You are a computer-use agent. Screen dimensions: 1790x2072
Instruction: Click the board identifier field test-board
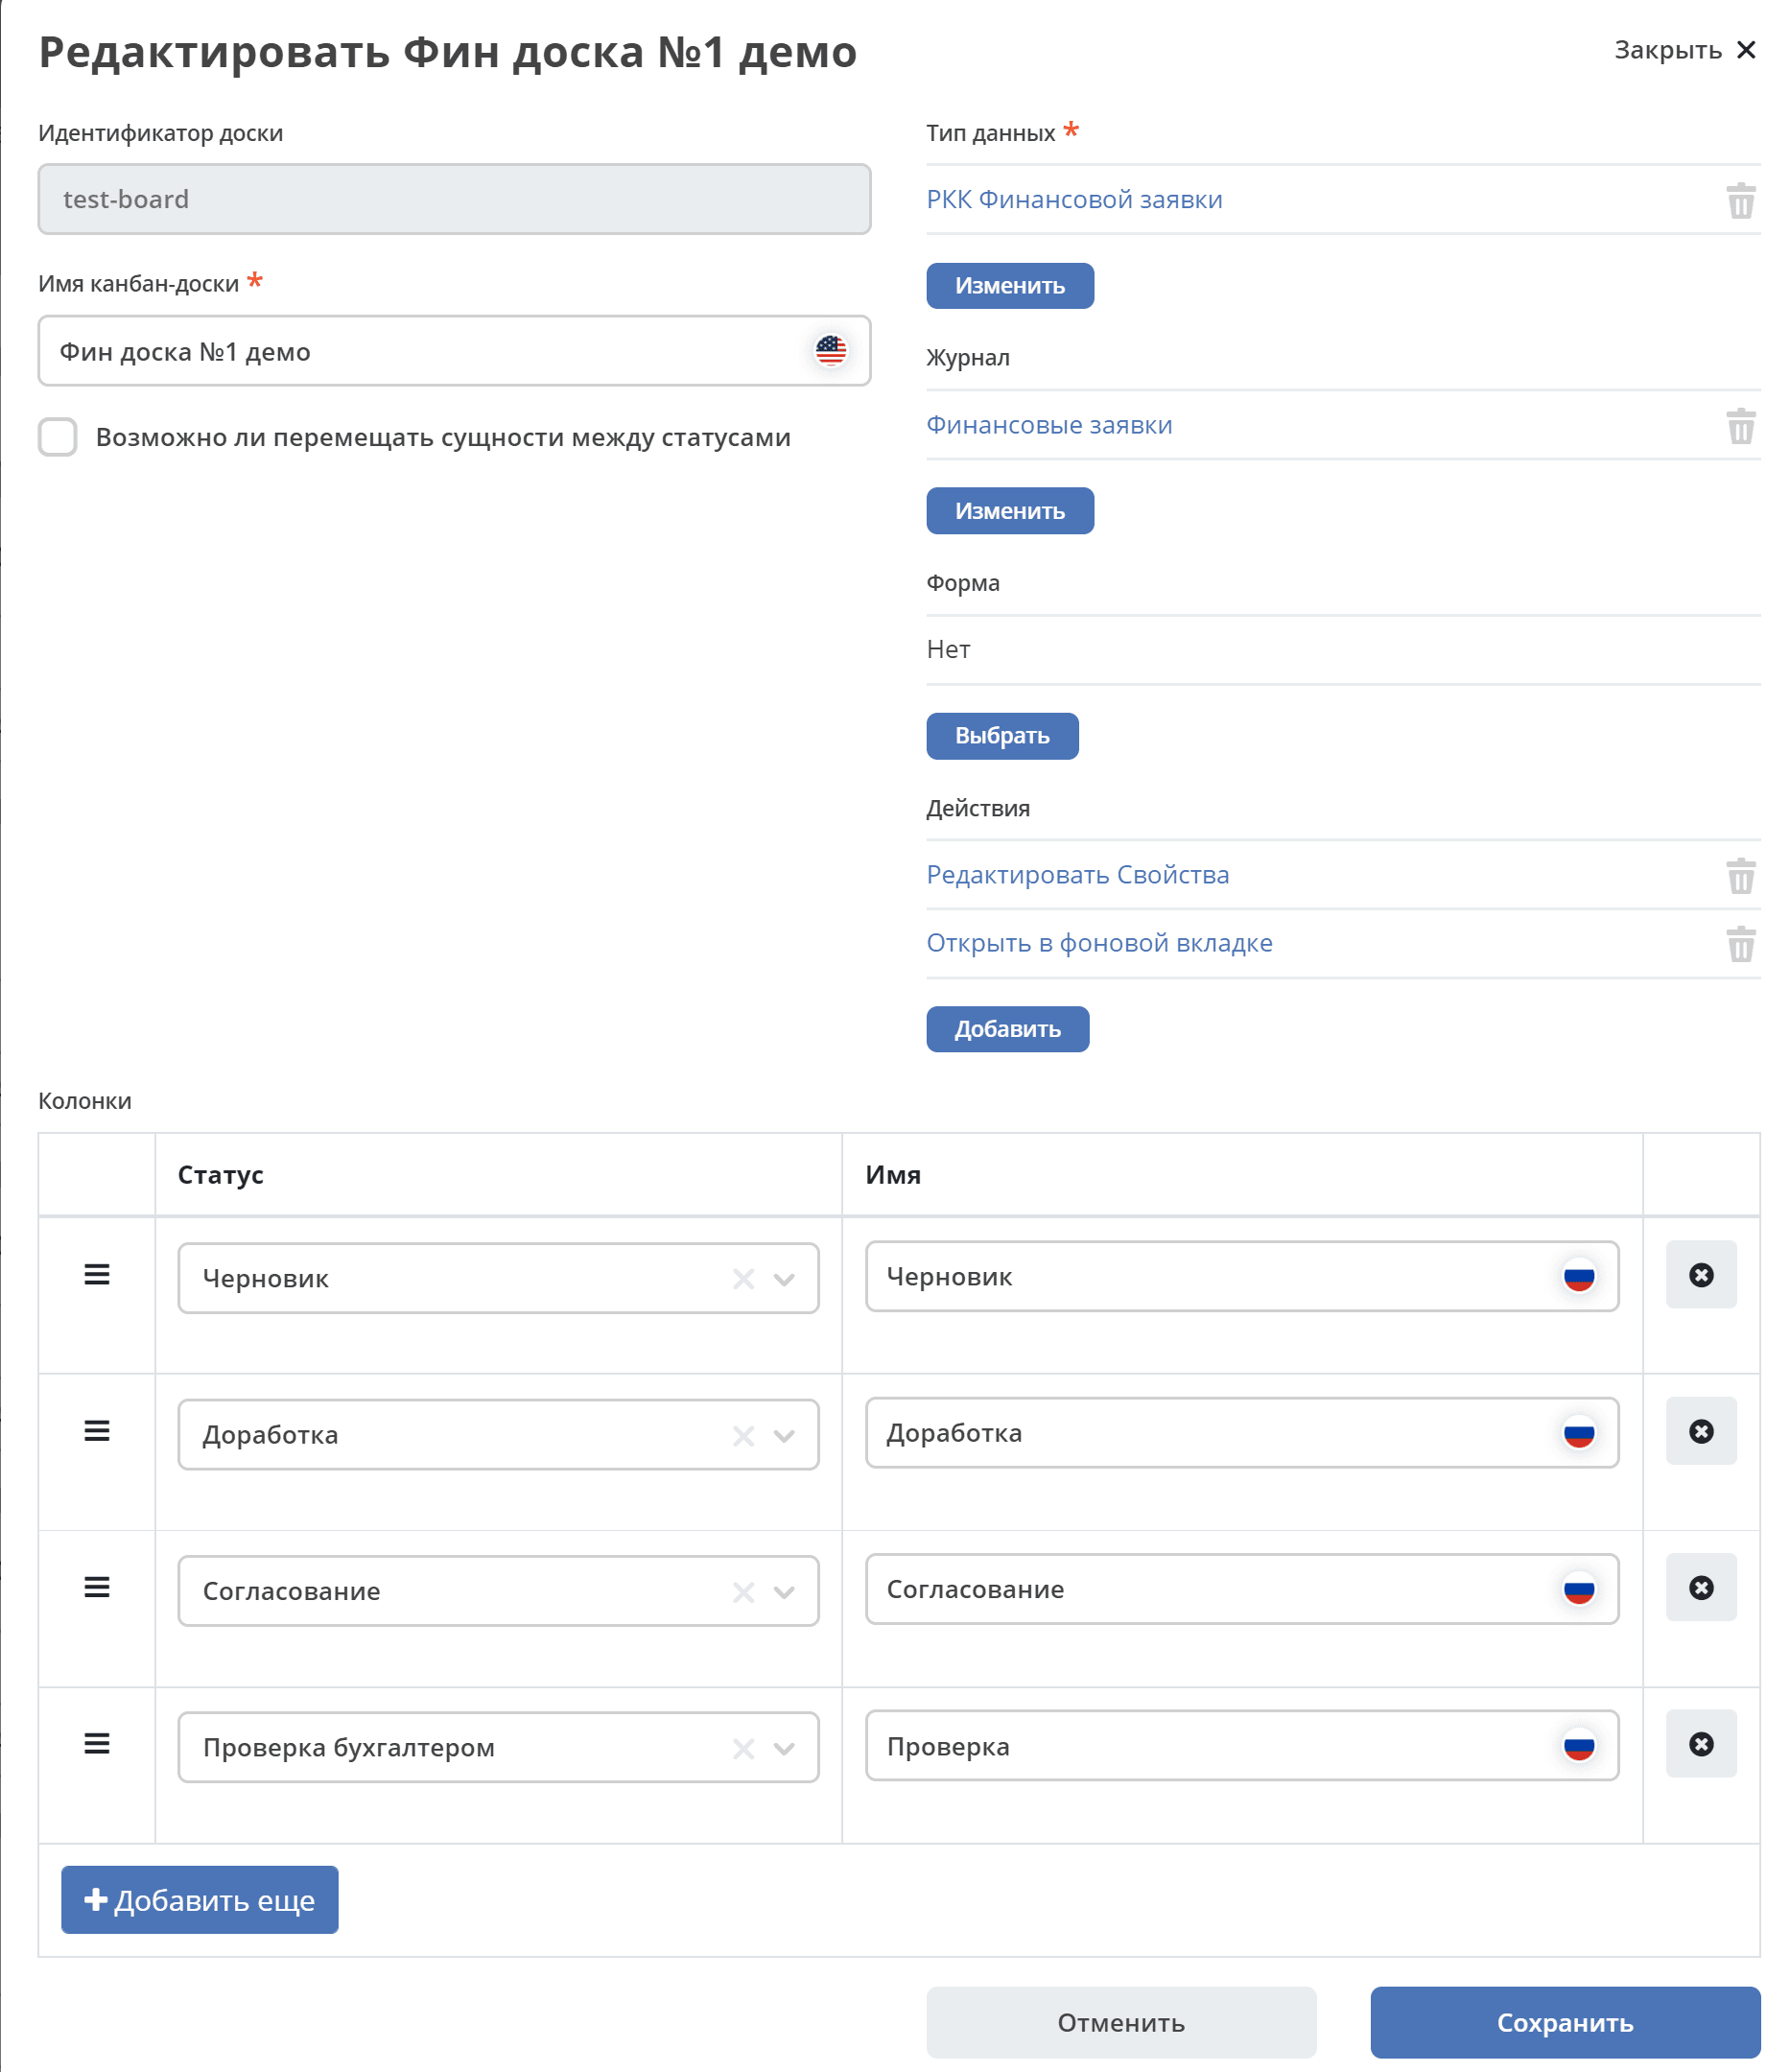(x=454, y=199)
